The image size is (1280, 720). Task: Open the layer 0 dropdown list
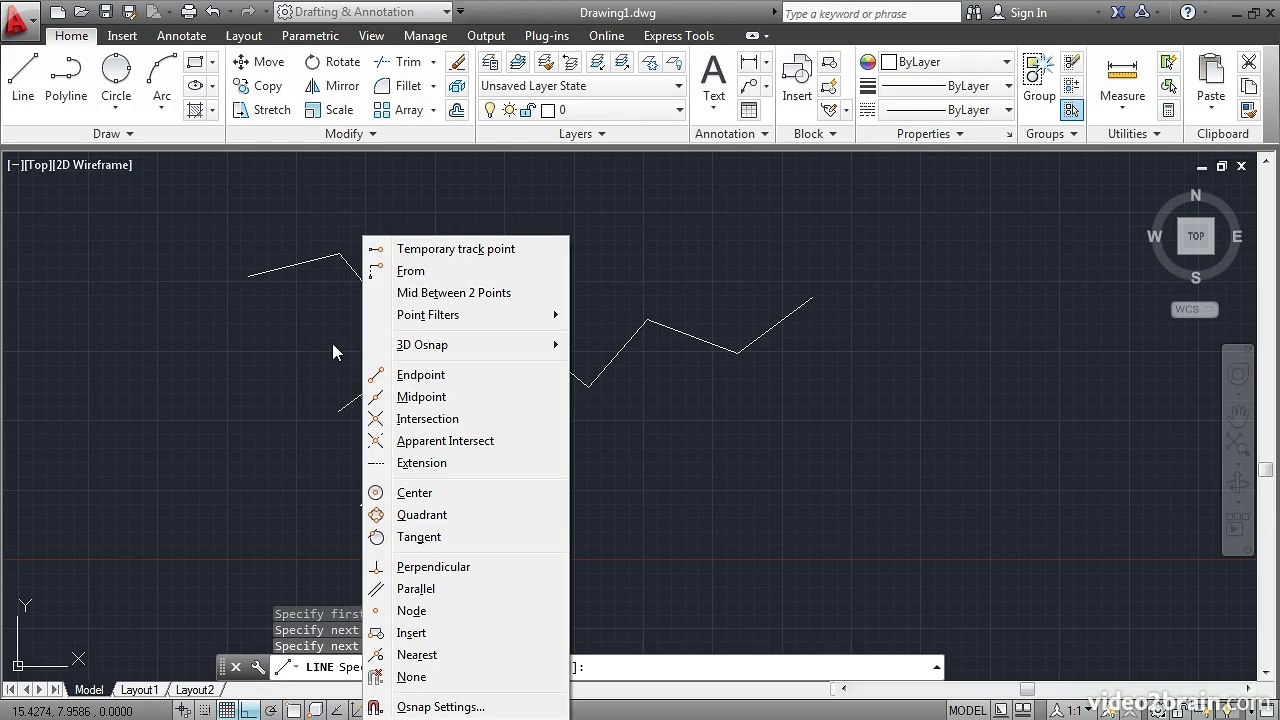581,110
